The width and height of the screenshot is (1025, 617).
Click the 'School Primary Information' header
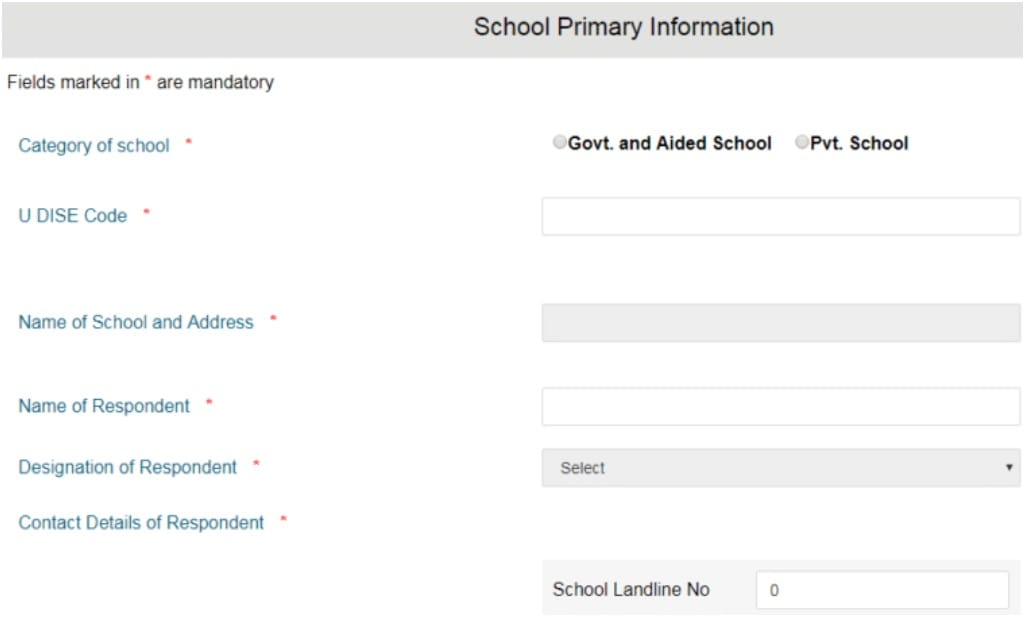pyautogui.click(x=623, y=27)
